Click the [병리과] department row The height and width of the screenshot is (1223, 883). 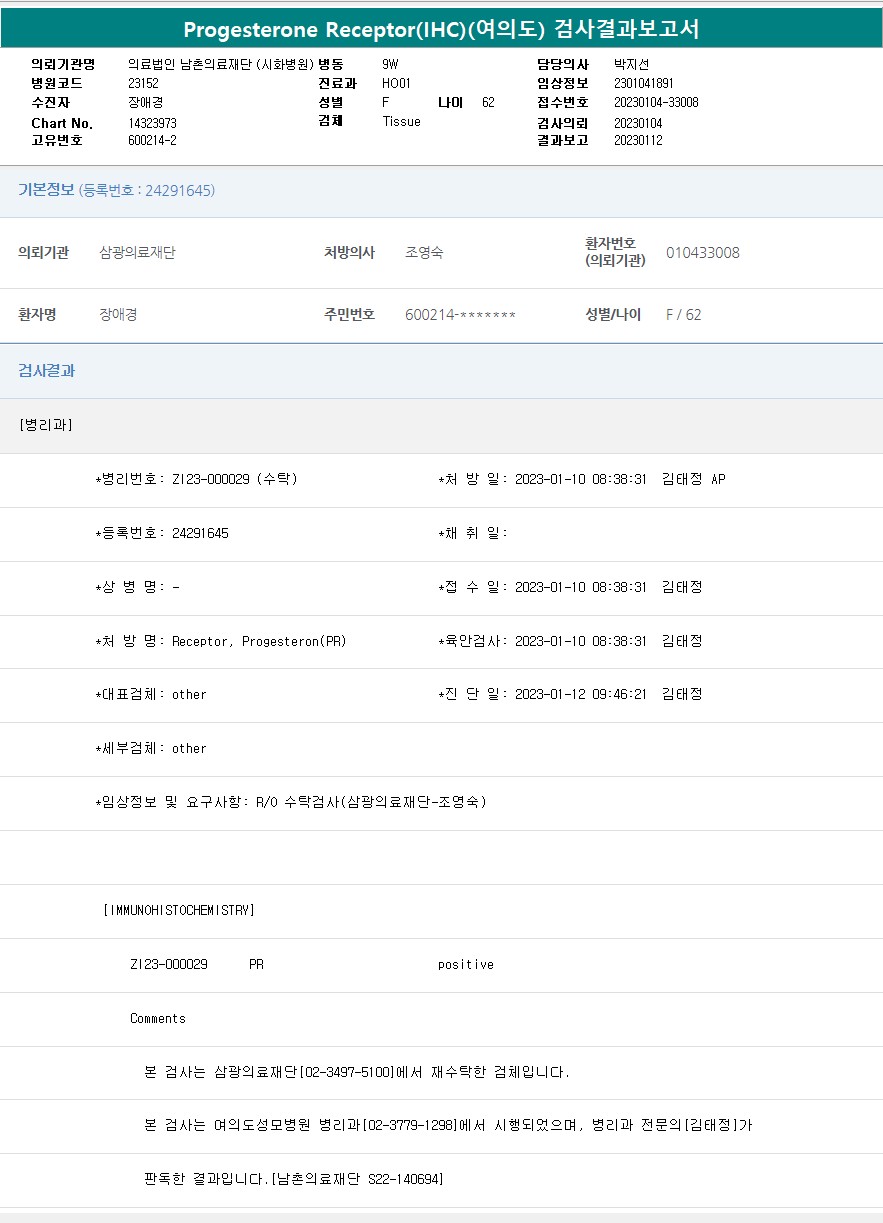click(x=46, y=425)
